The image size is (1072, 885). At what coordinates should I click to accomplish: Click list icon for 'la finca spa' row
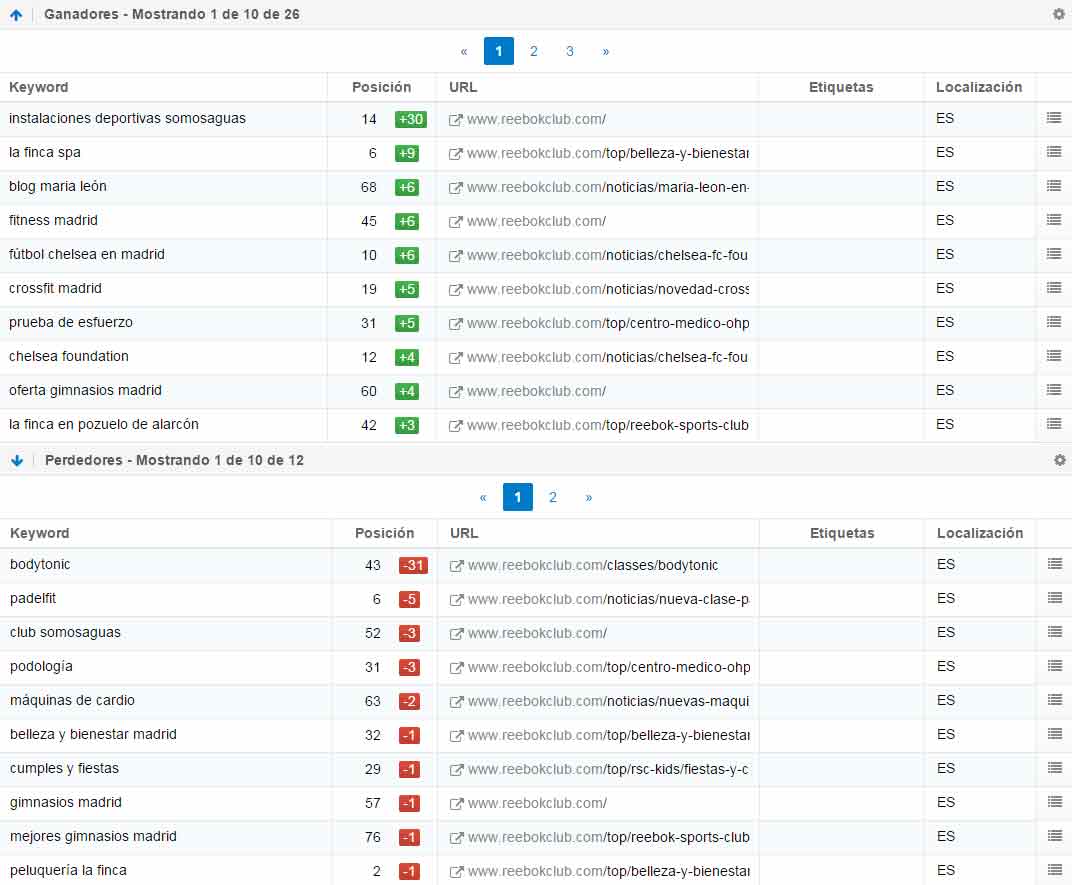point(1053,152)
